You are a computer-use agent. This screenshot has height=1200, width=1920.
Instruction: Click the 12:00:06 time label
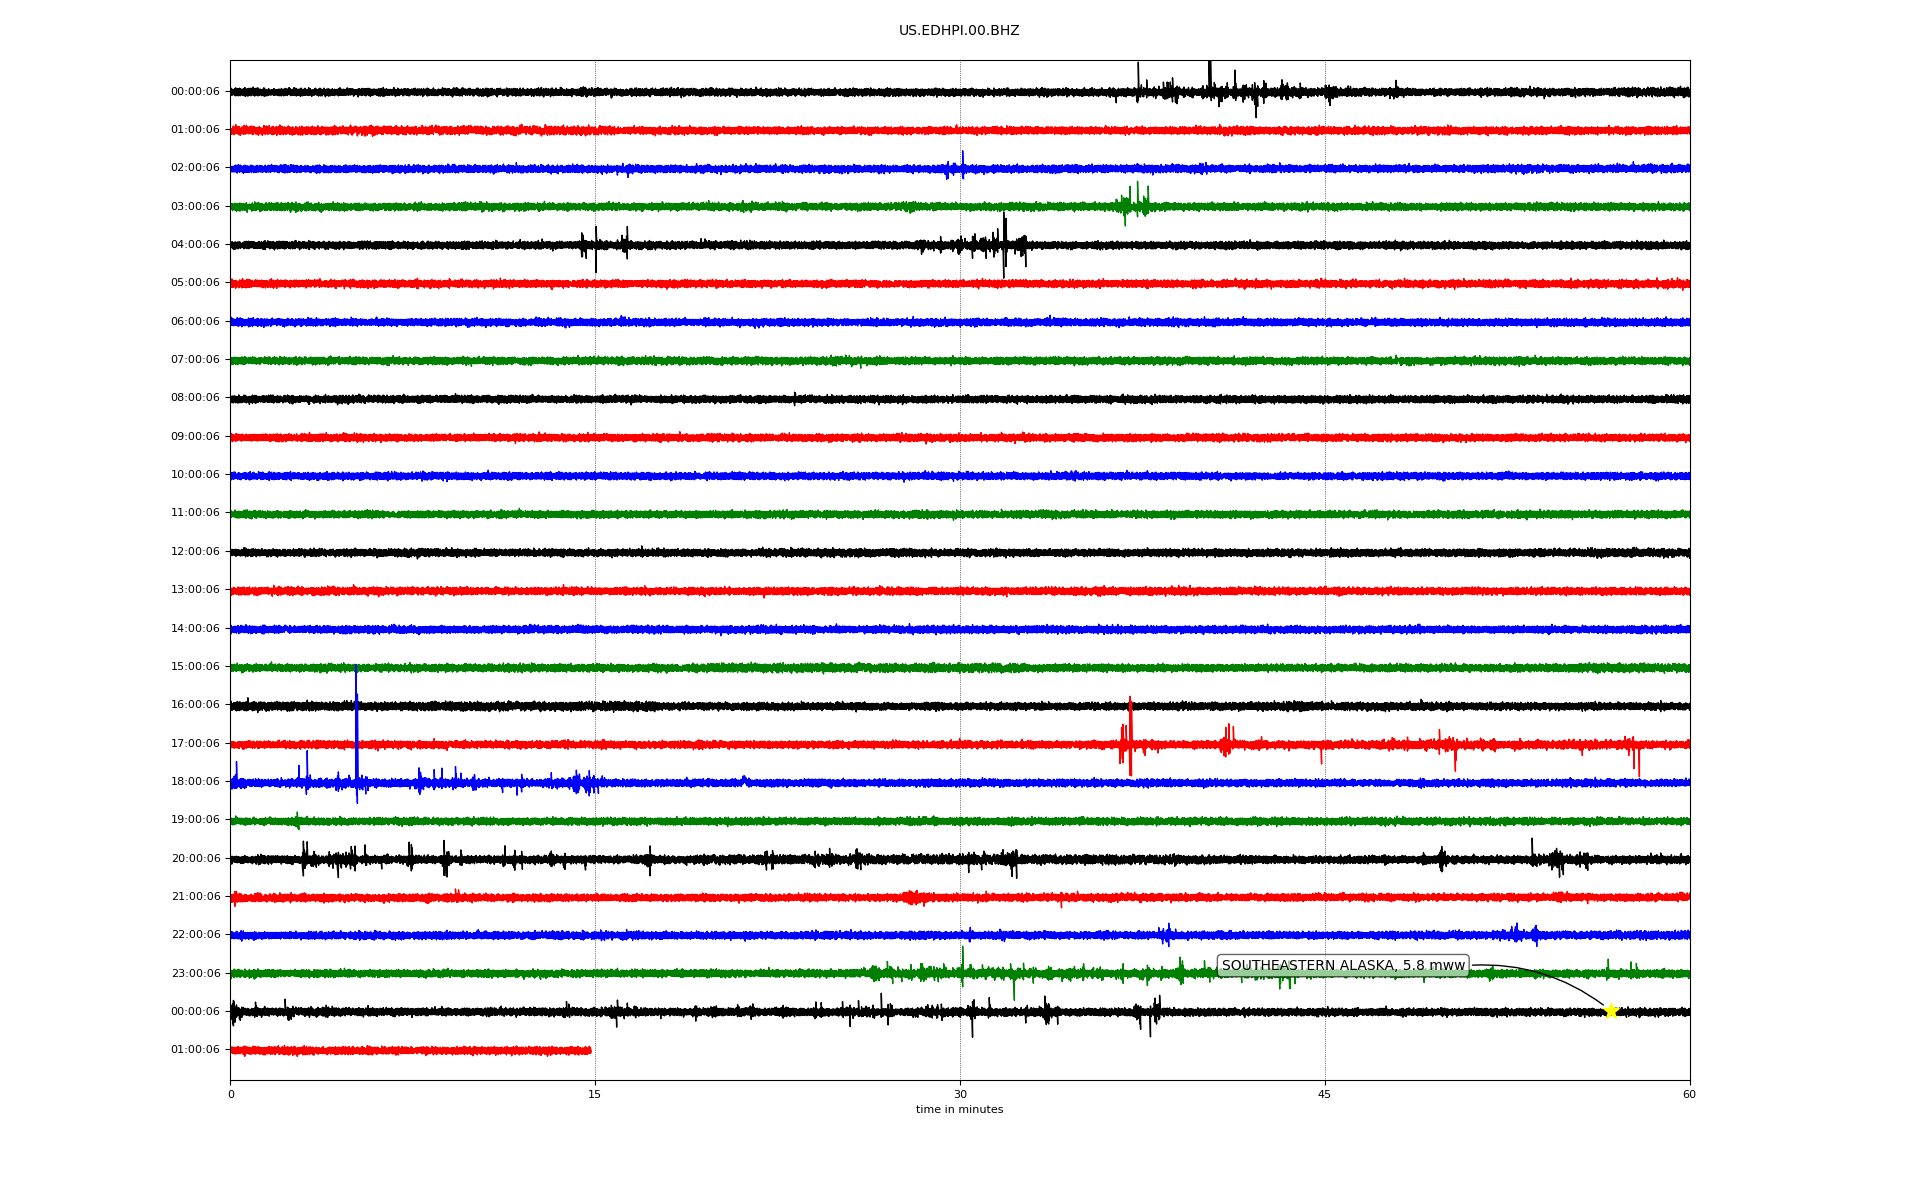(195, 552)
